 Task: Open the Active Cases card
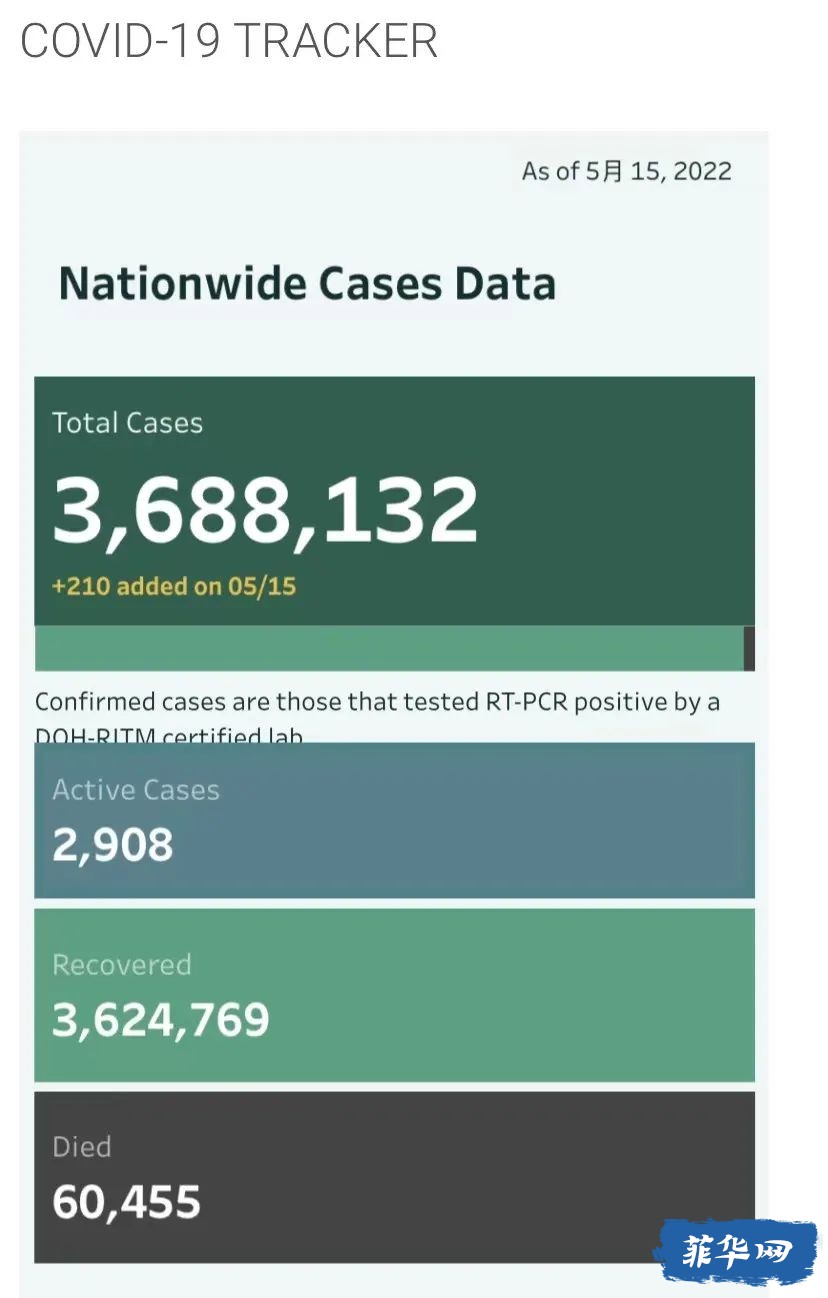[x=394, y=820]
